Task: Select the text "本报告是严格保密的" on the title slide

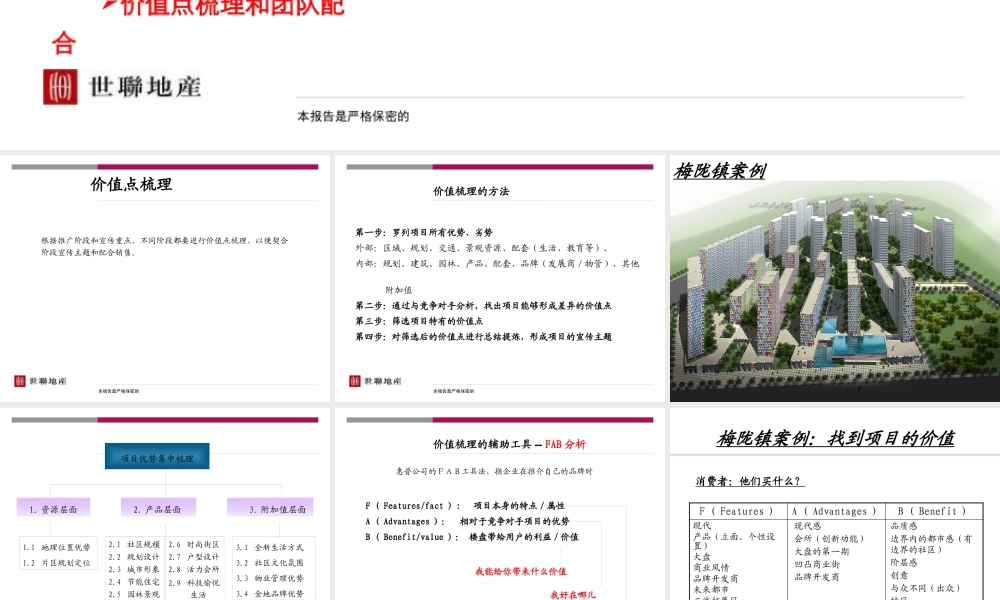Action: pos(353,117)
